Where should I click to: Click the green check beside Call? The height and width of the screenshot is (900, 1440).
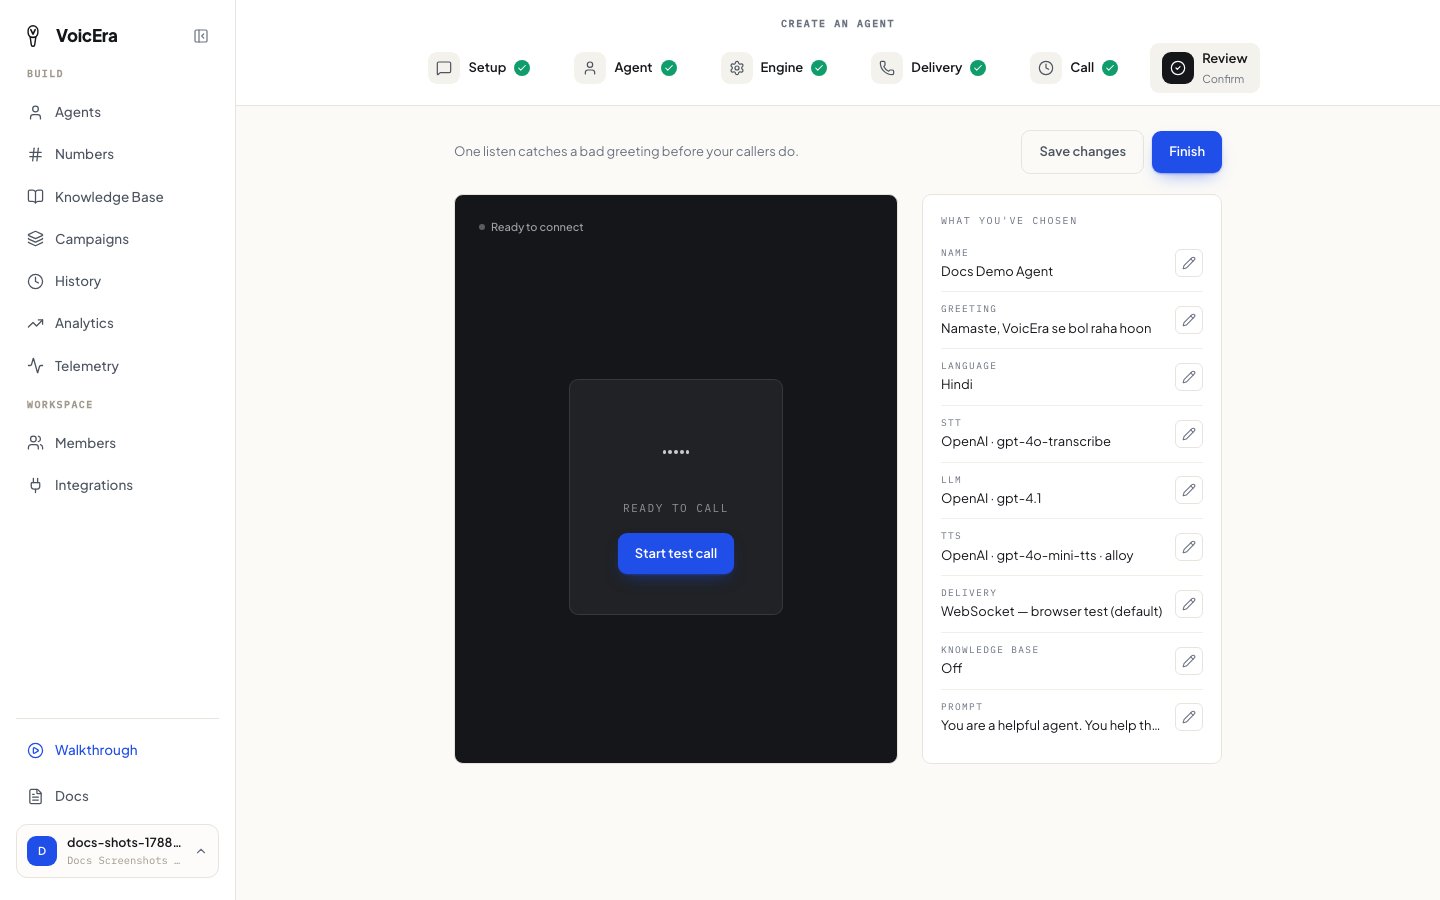point(1110,68)
